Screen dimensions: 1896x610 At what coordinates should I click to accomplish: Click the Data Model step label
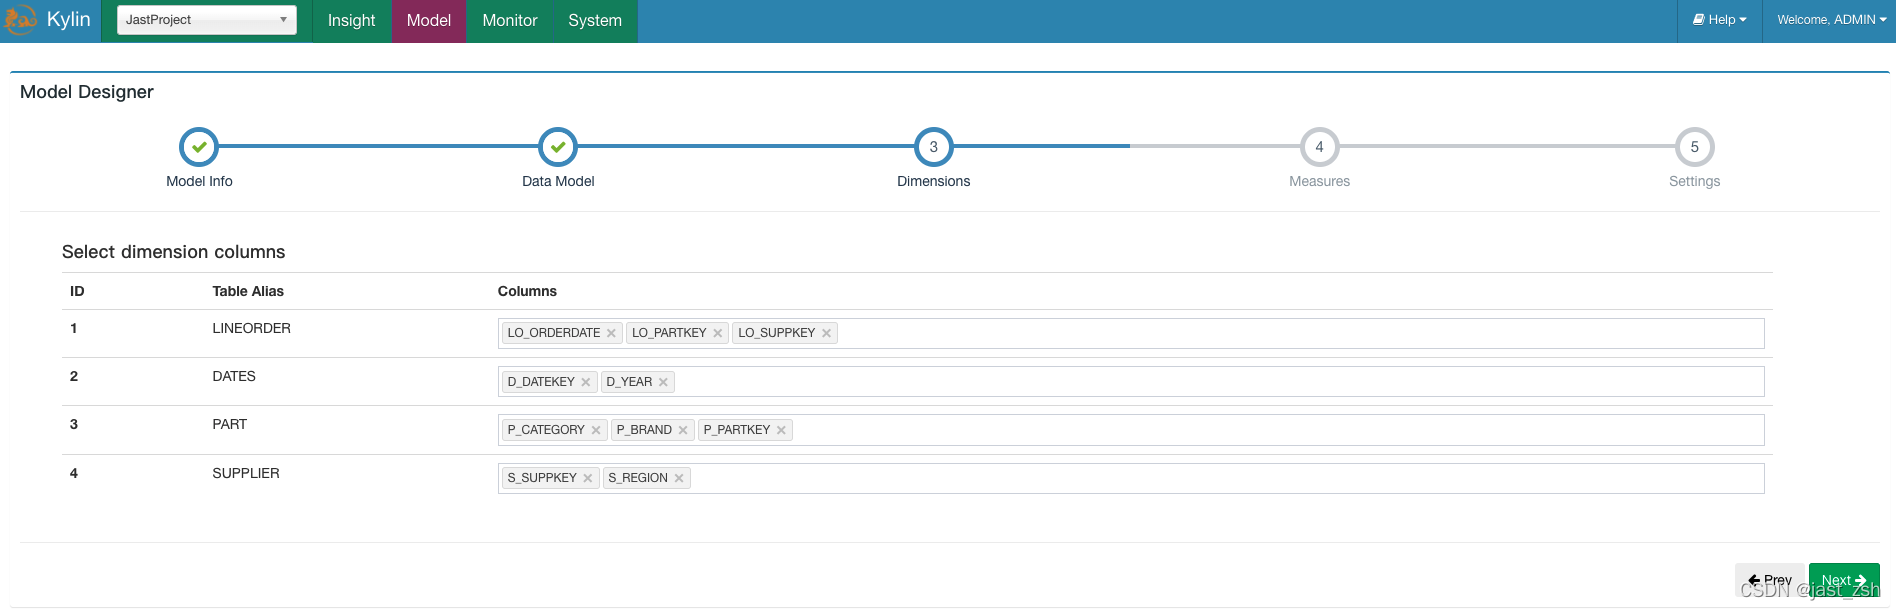click(x=558, y=181)
